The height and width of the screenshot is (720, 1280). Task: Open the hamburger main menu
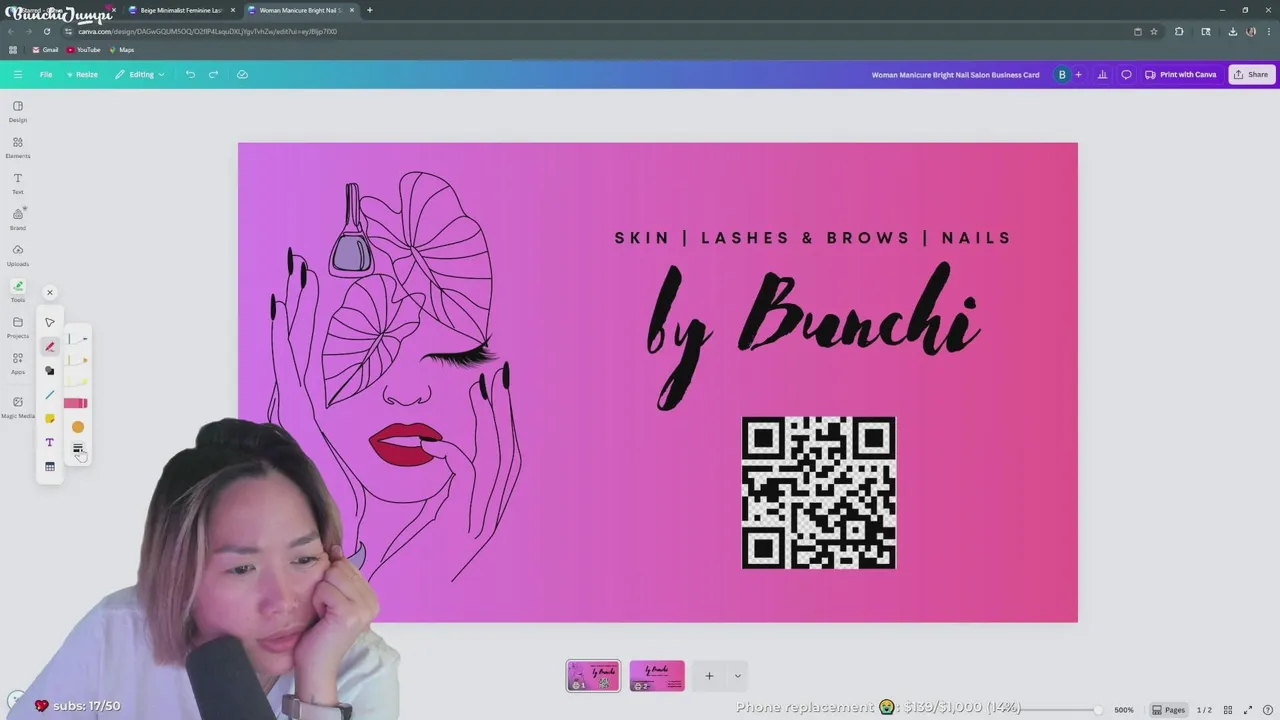(18, 74)
